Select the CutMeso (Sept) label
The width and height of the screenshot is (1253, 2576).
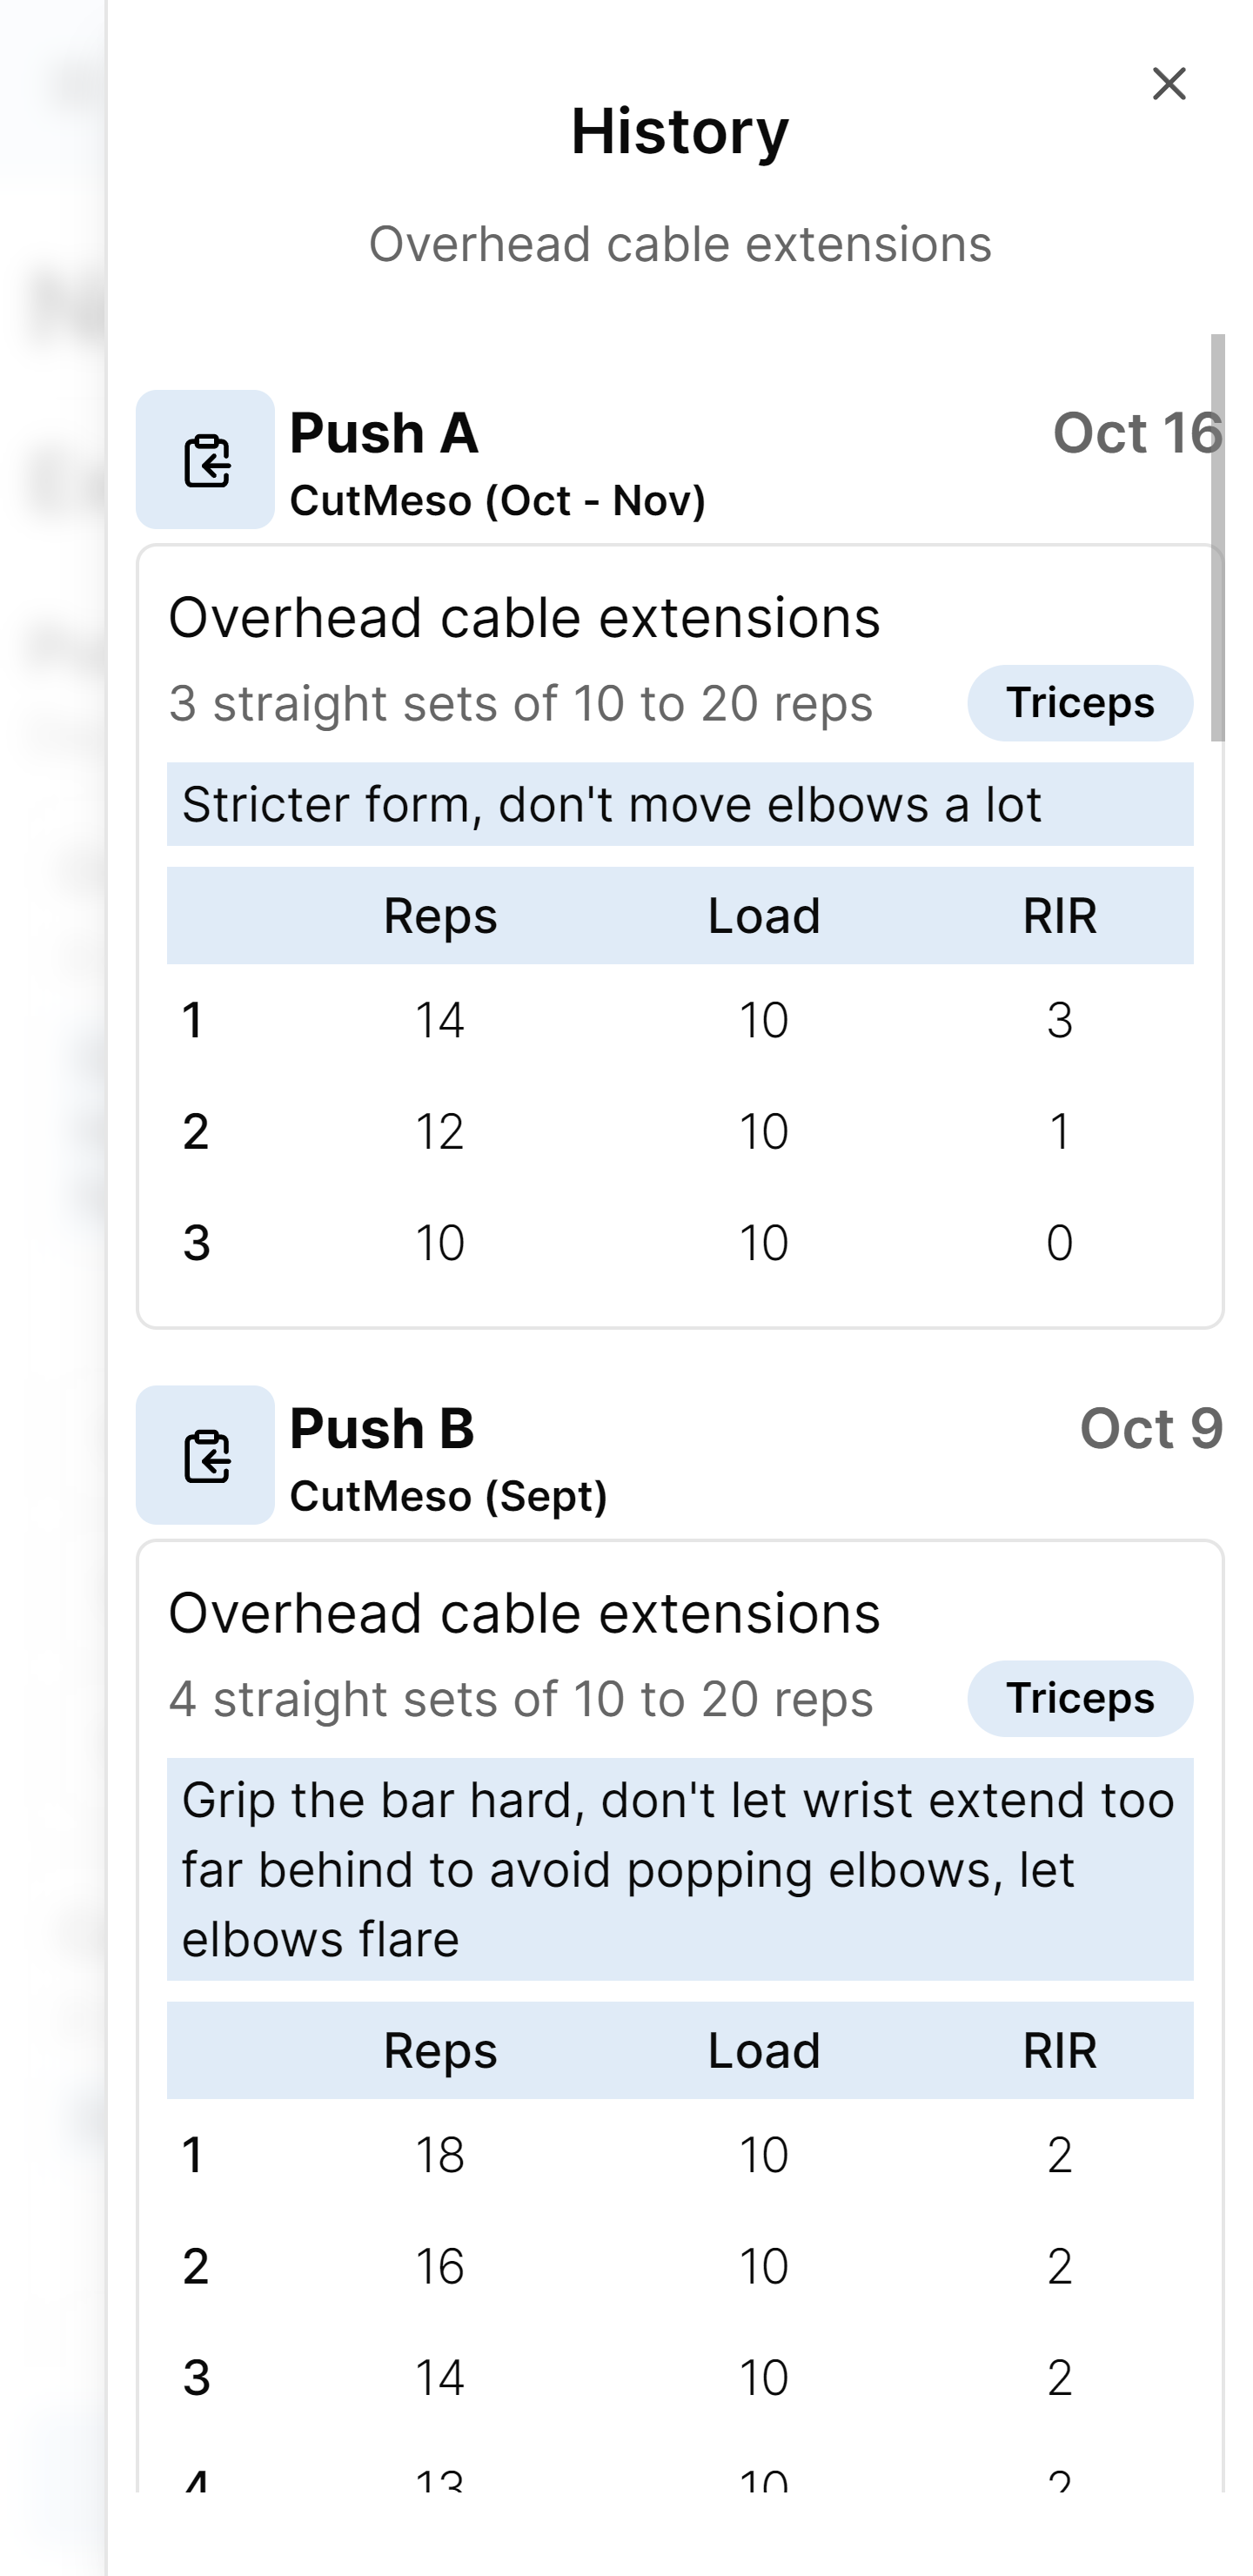click(x=448, y=1496)
